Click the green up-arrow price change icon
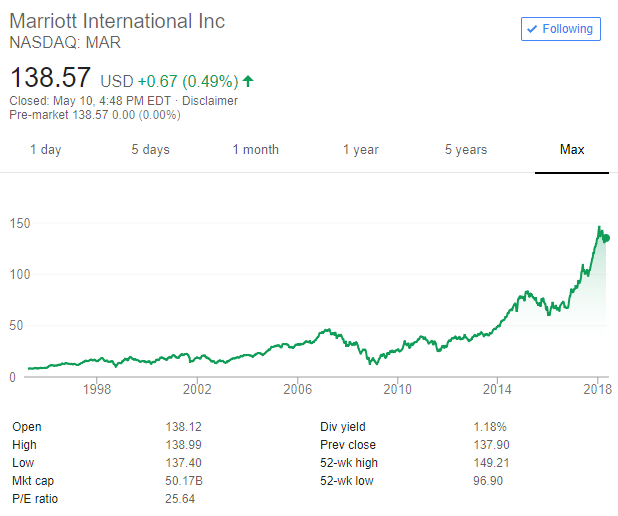618x516 pixels. point(248,81)
